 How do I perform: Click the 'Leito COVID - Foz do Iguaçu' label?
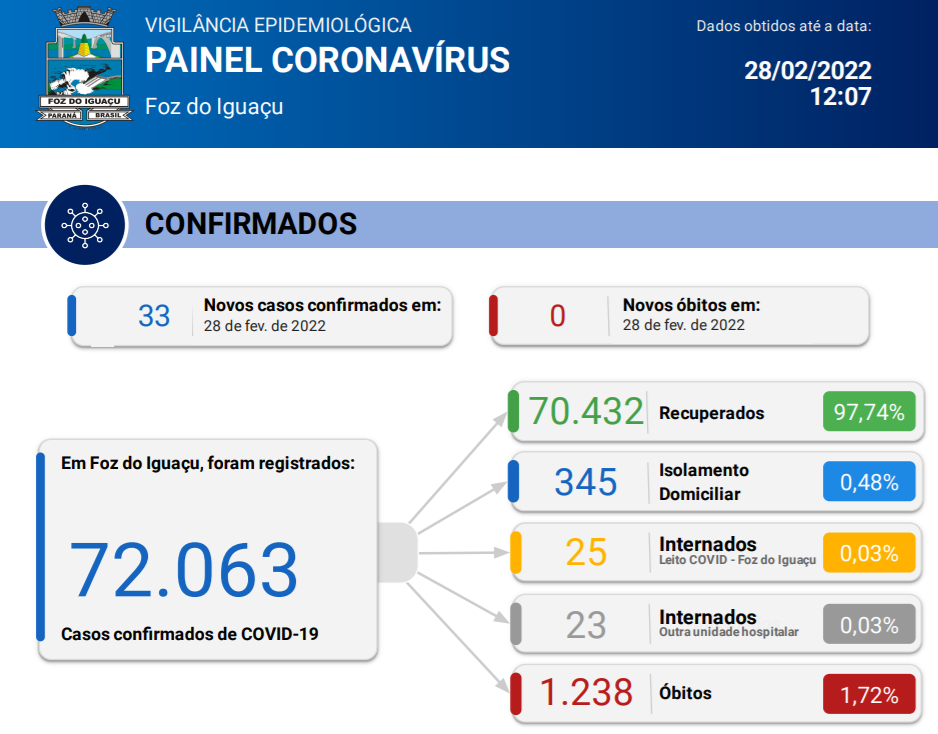[737, 560]
